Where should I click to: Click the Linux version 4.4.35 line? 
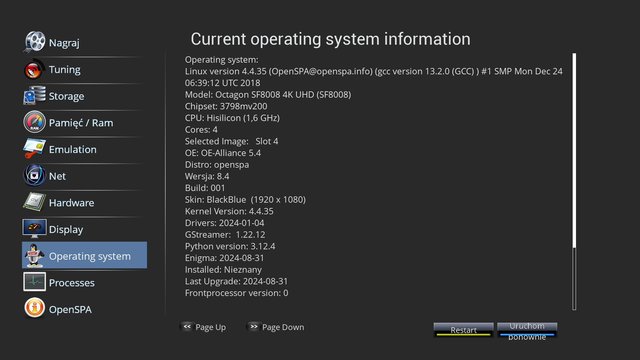pos(373,77)
